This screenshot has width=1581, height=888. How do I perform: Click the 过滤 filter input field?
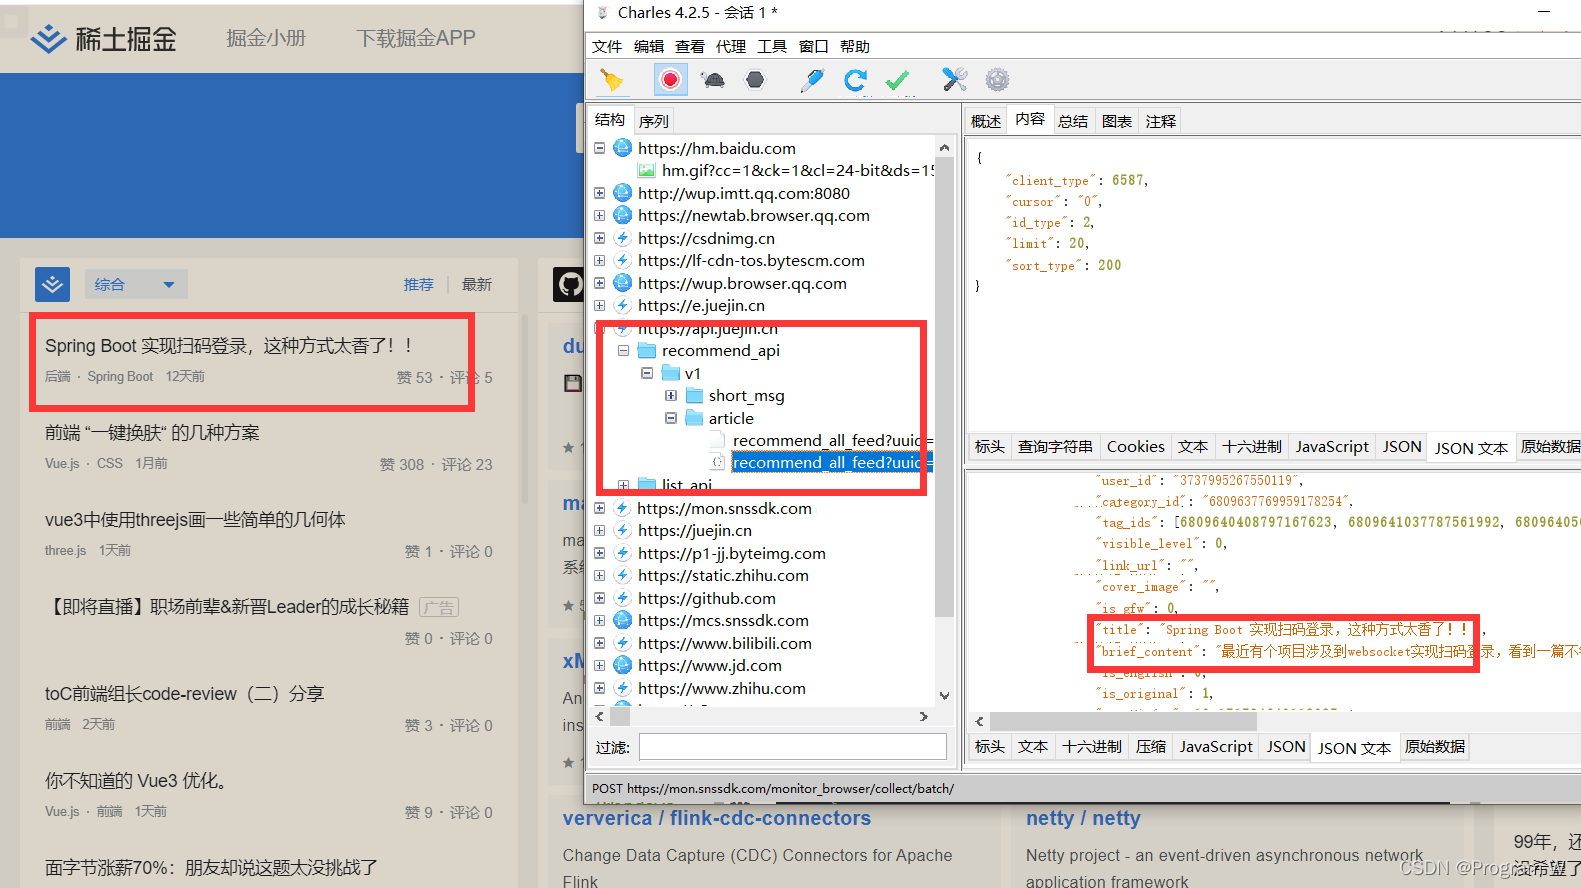point(793,747)
